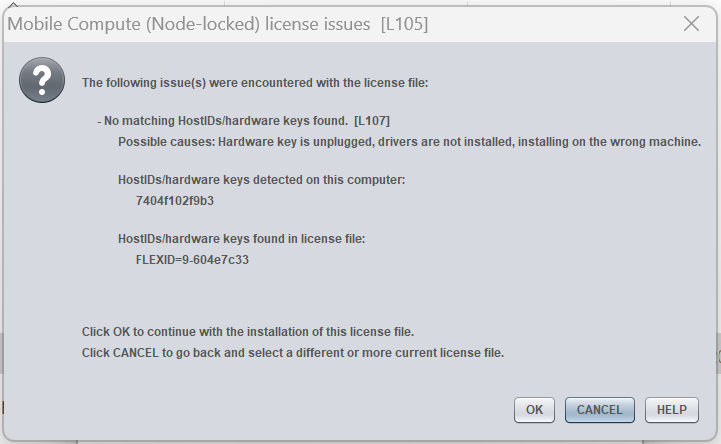Click the 'Click CANCEL to go back' instruction line
Viewport: 721px width, 444px height.
pos(292,352)
